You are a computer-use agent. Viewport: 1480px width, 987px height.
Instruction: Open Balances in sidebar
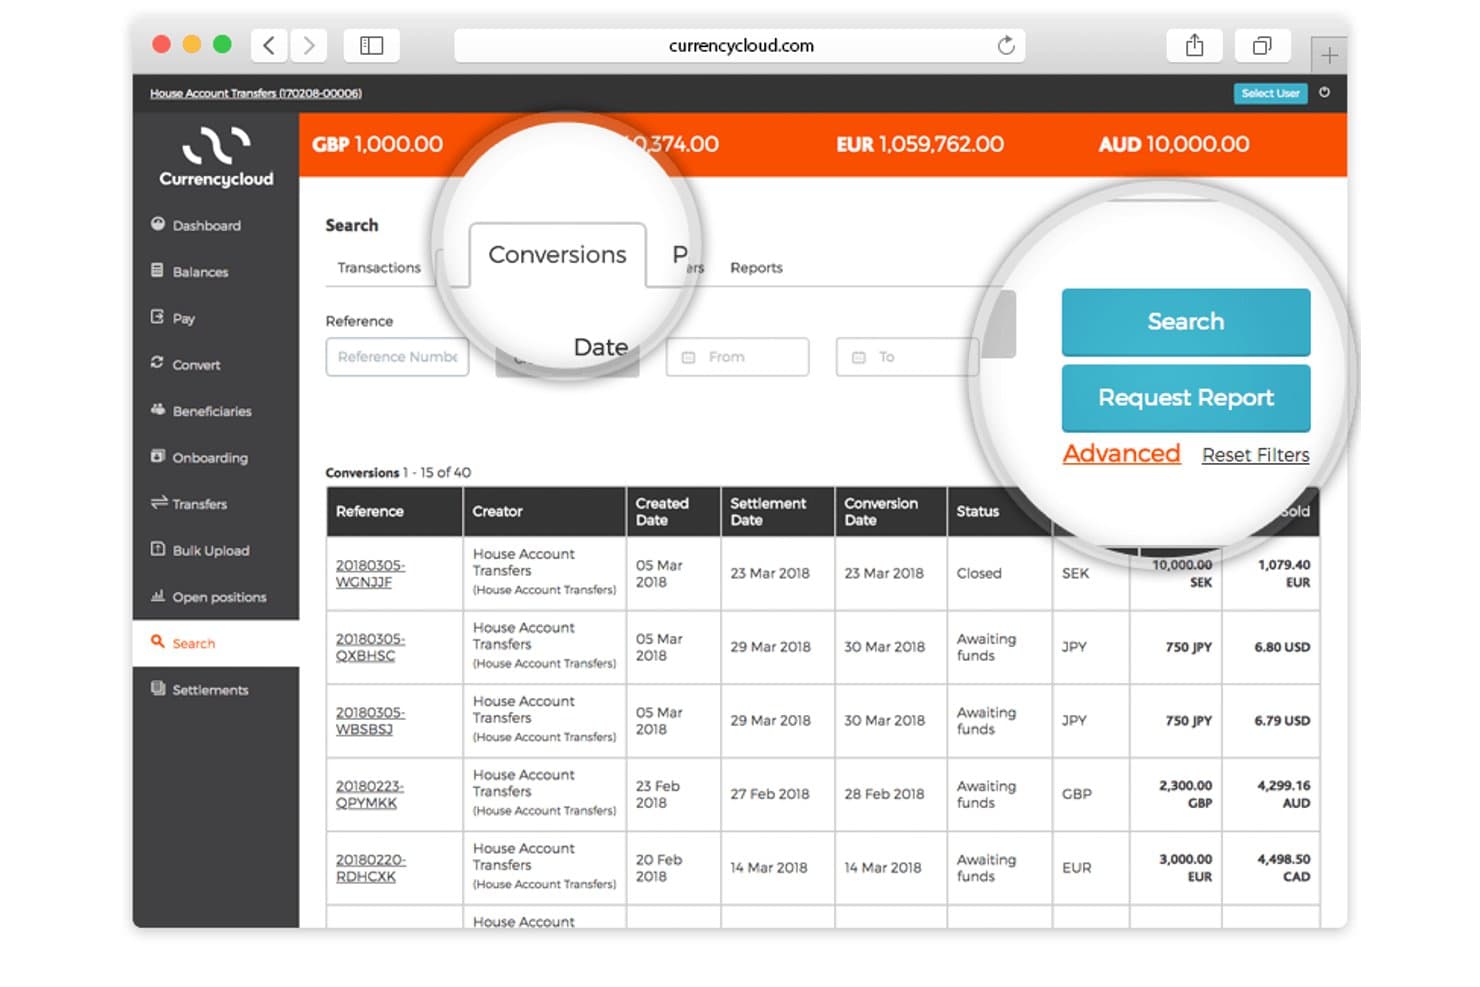[x=189, y=271]
